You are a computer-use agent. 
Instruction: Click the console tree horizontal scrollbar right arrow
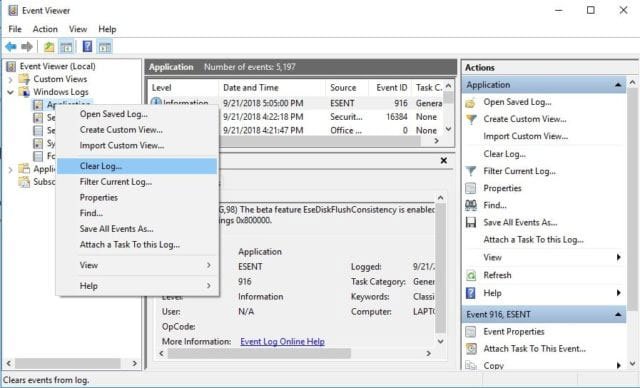135,363
